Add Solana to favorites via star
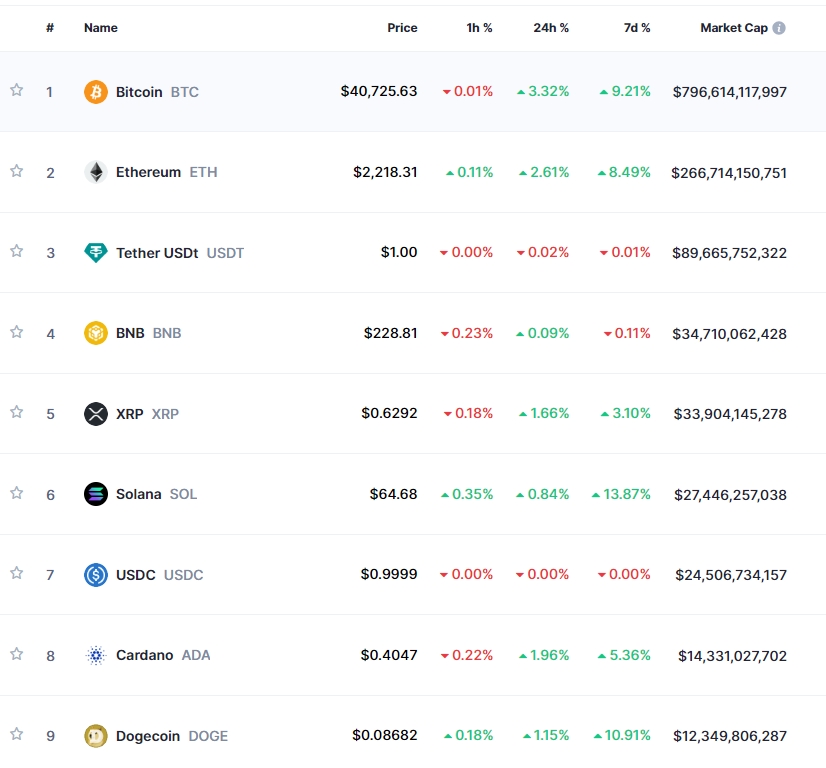 [16, 493]
